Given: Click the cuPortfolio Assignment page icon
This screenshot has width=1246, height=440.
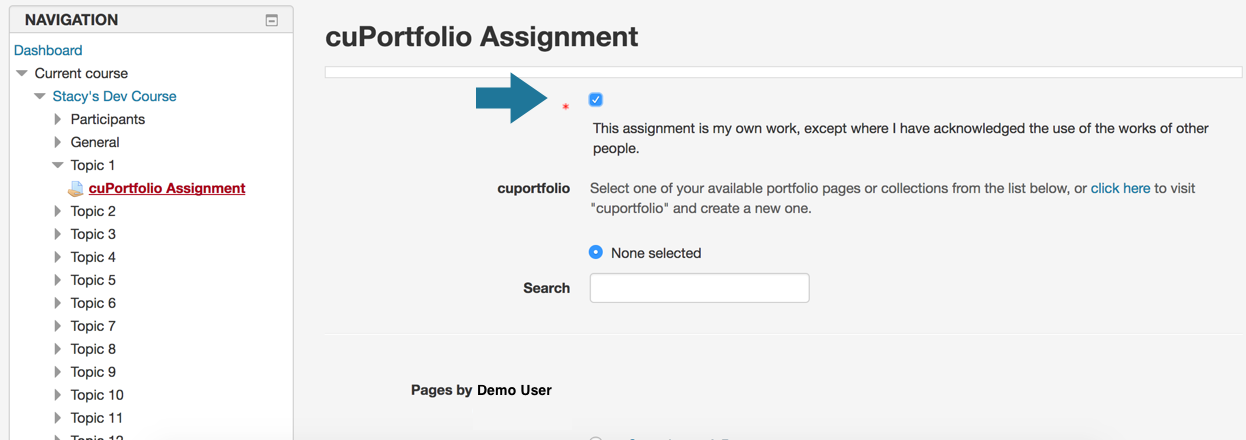Looking at the screenshot, I should coord(76,189).
